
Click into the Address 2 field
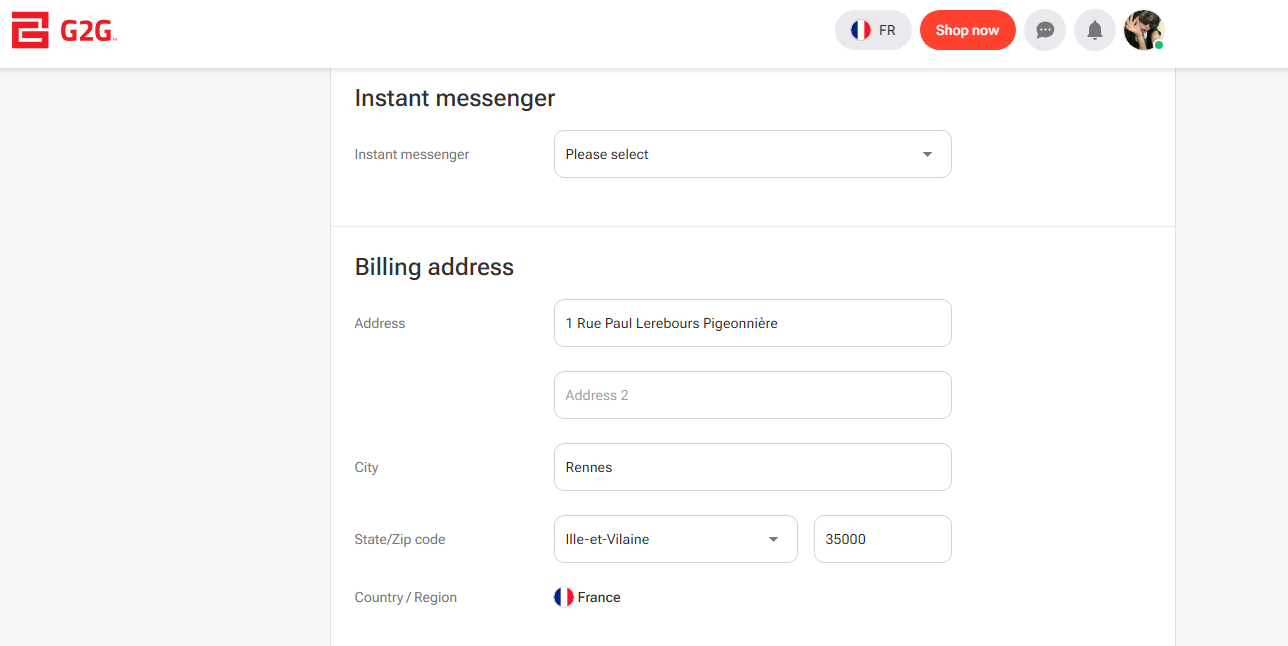(x=752, y=395)
